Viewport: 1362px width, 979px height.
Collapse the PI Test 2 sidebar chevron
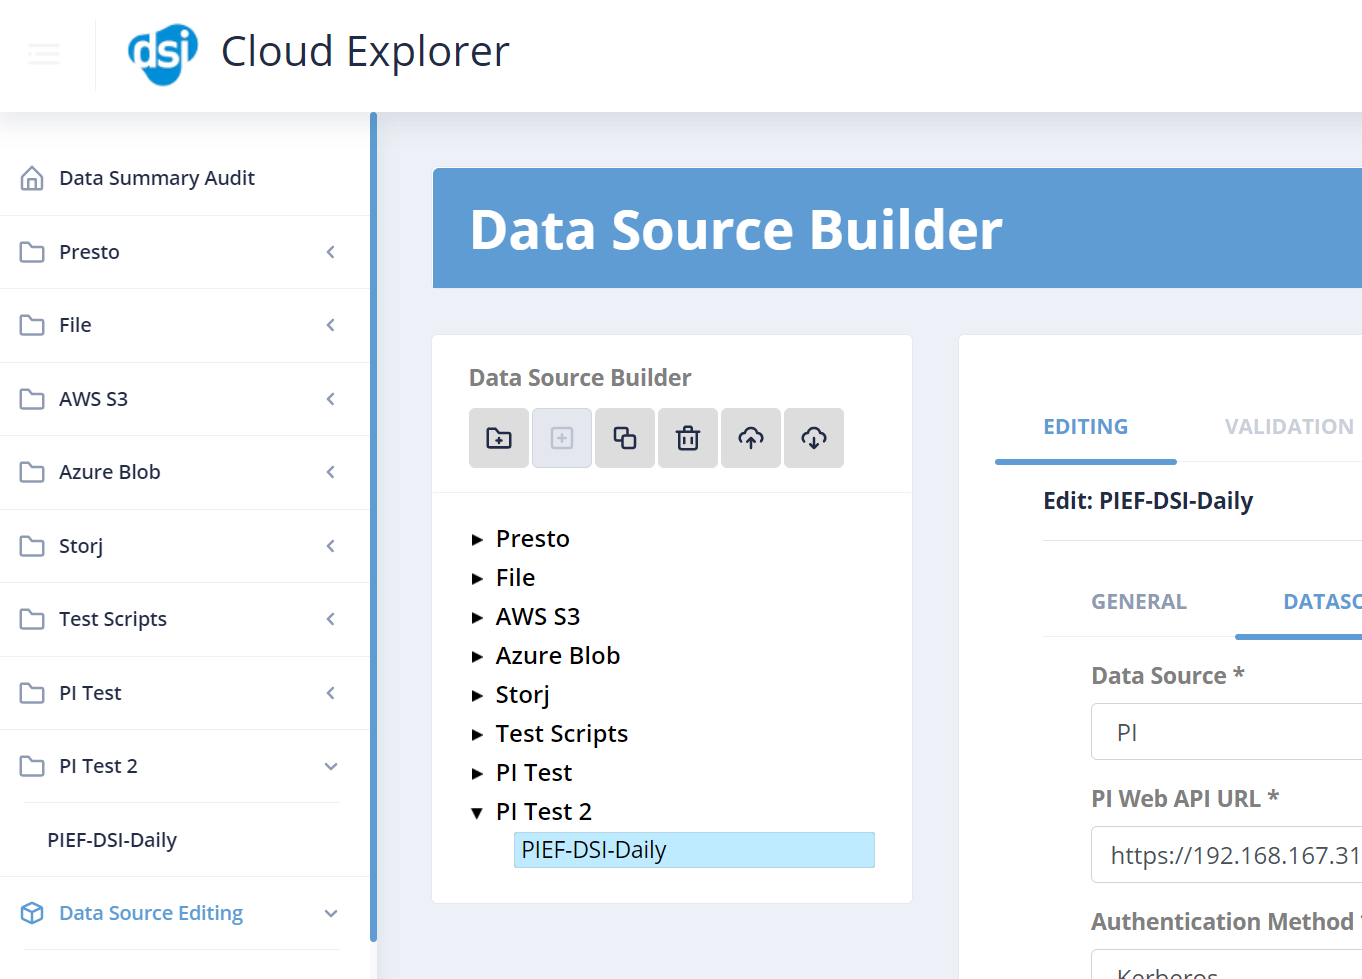[x=331, y=766]
